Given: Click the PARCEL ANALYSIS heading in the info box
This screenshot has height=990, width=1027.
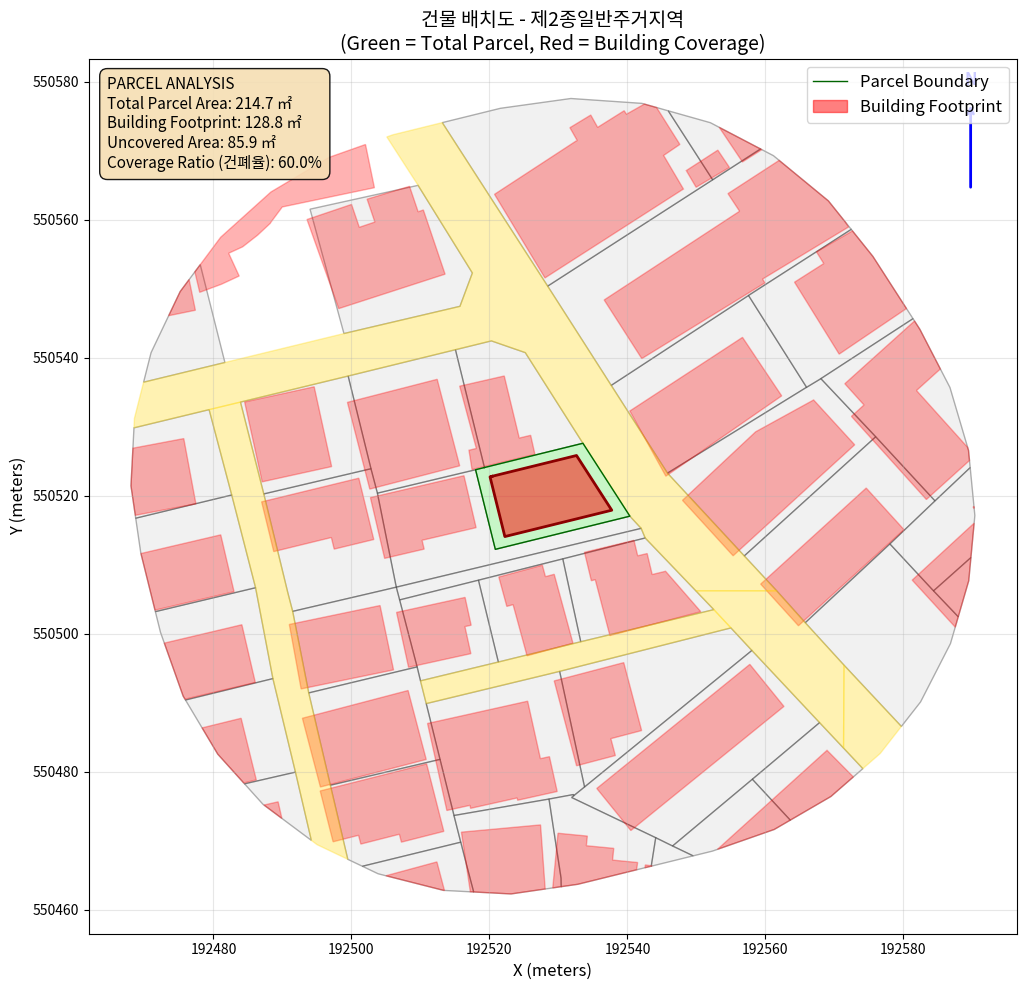Looking at the screenshot, I should tap(170, 83).
